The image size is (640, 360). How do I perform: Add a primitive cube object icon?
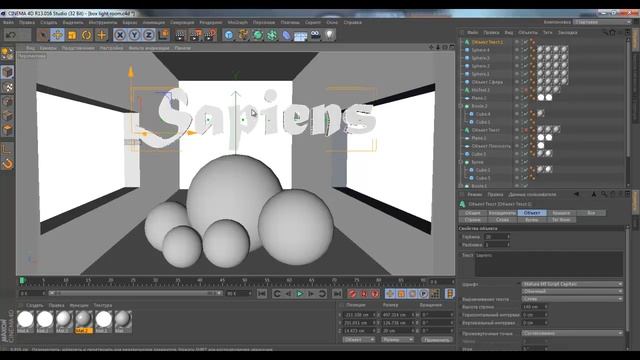(x=229, y=36)
